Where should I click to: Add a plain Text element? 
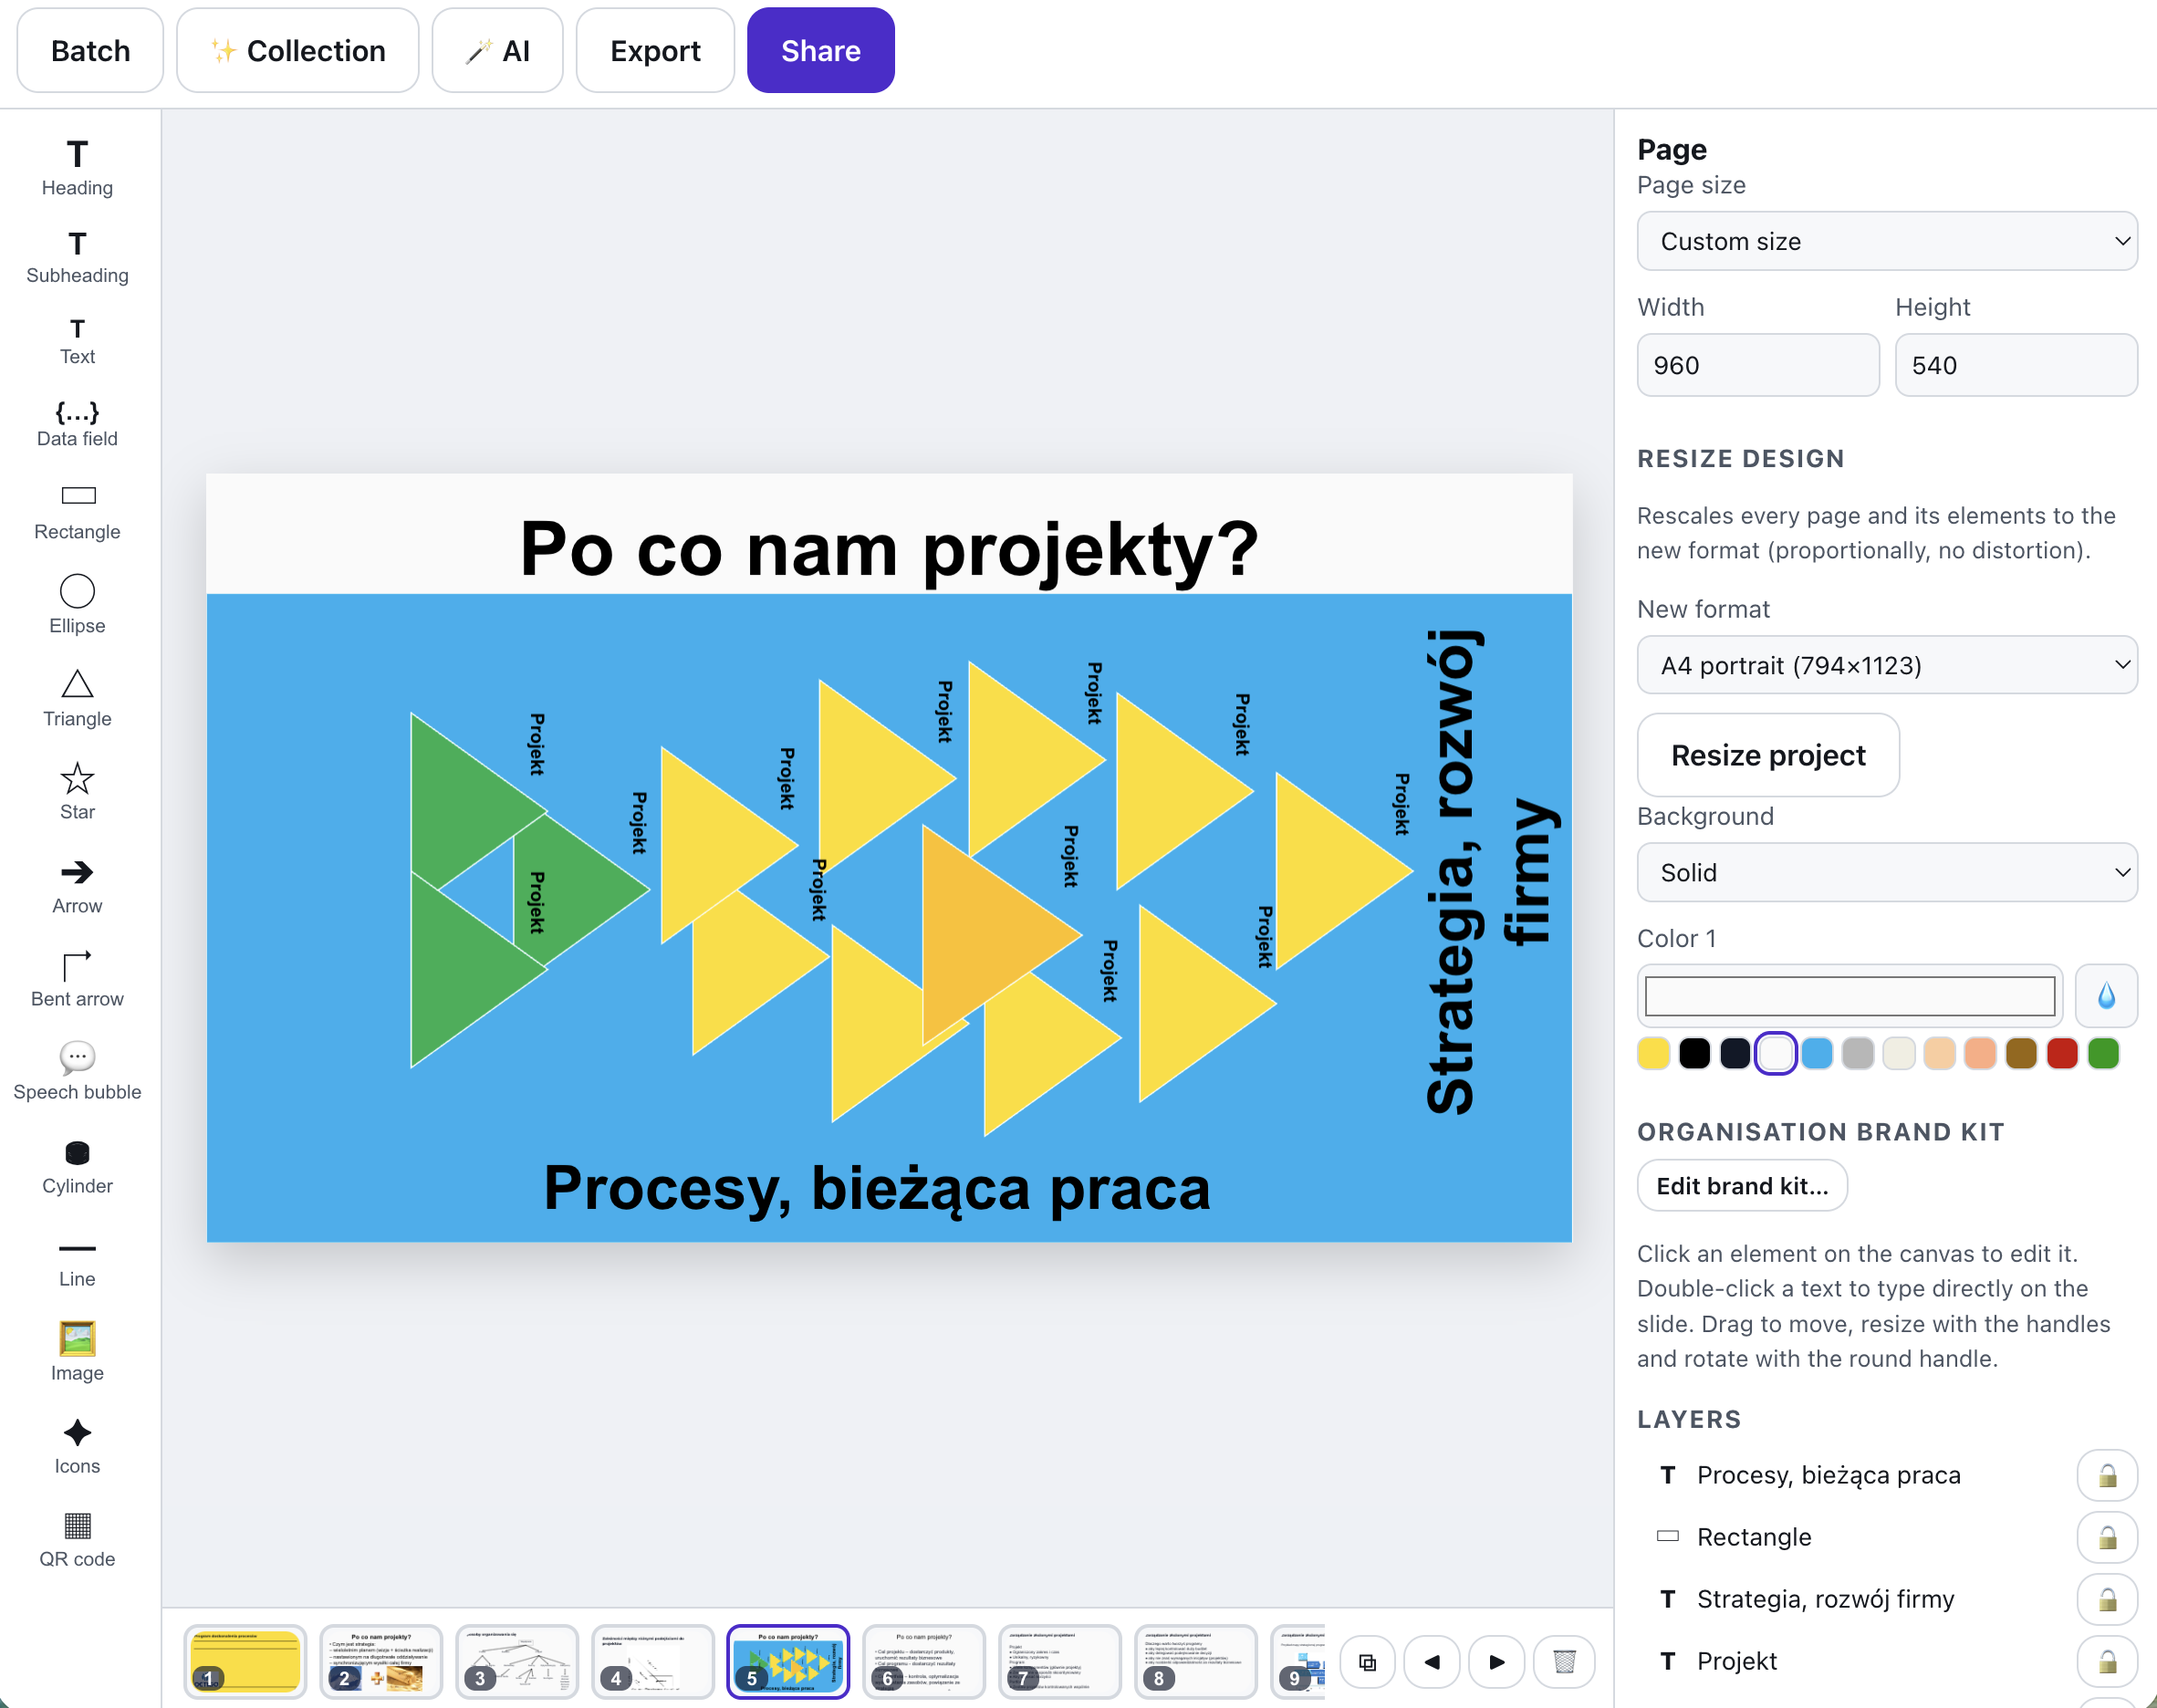click(77, 342)
